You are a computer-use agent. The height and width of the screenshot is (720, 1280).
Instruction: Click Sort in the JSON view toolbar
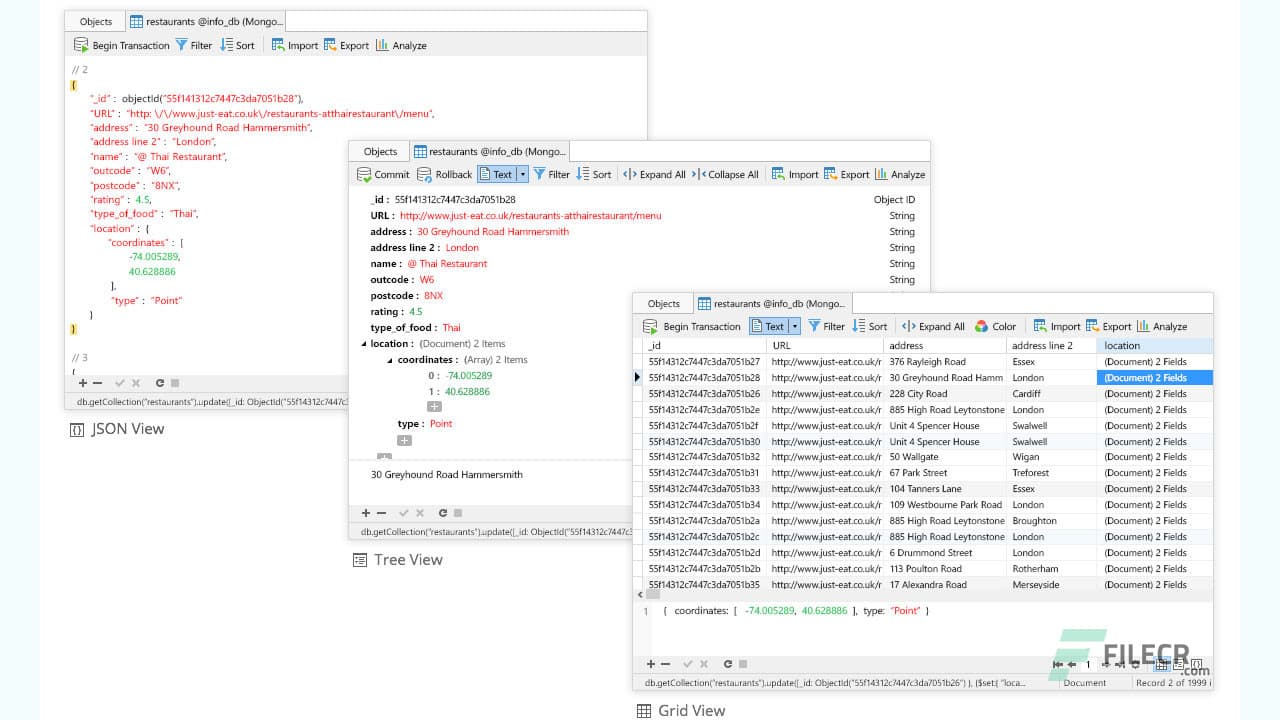(x=236, y=45)
